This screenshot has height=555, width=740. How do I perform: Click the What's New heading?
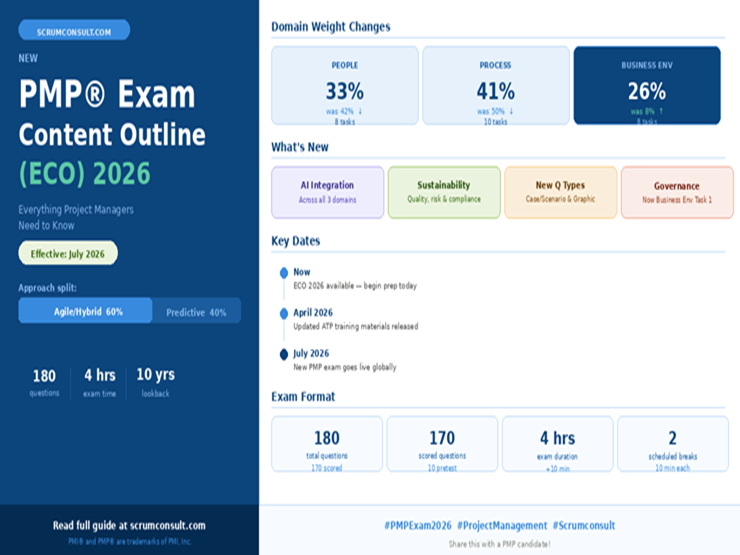(x=300, y=147)
